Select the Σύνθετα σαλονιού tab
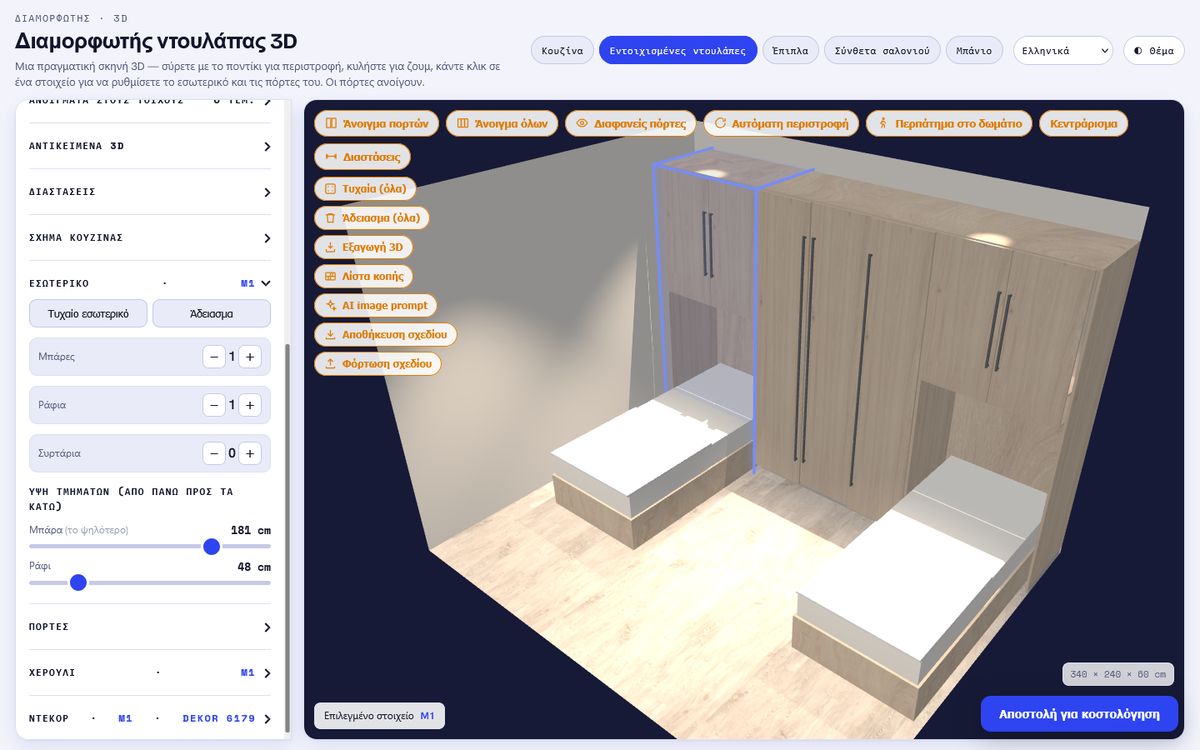The width and height of the screenshot is (1200, 750). [x=882, y=50]
